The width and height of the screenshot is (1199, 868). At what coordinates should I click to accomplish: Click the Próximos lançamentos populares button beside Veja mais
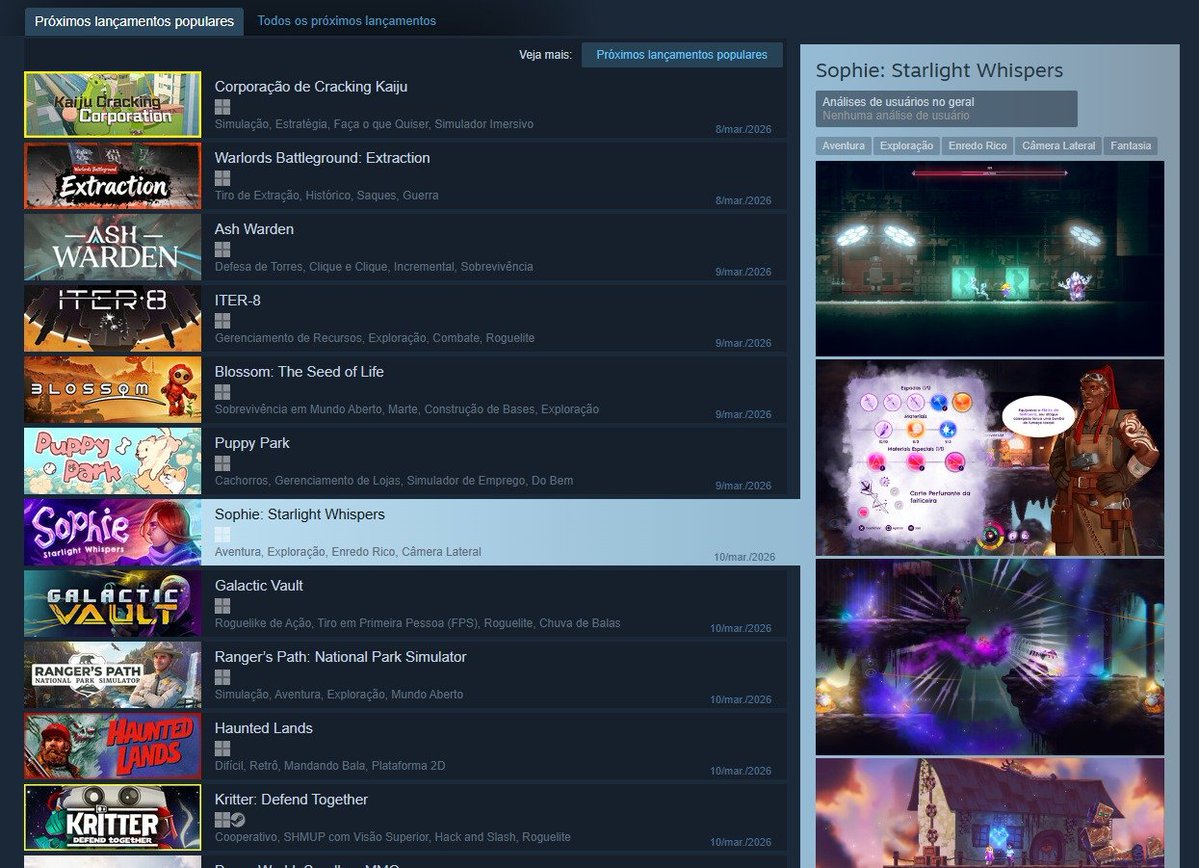(x=682, y=54)
